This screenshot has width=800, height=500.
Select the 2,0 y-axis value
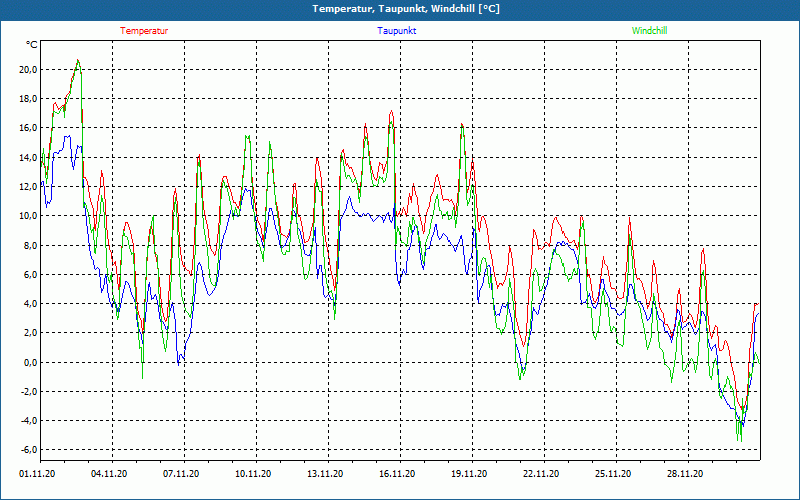pyautogui.click(x=30, y=333)
